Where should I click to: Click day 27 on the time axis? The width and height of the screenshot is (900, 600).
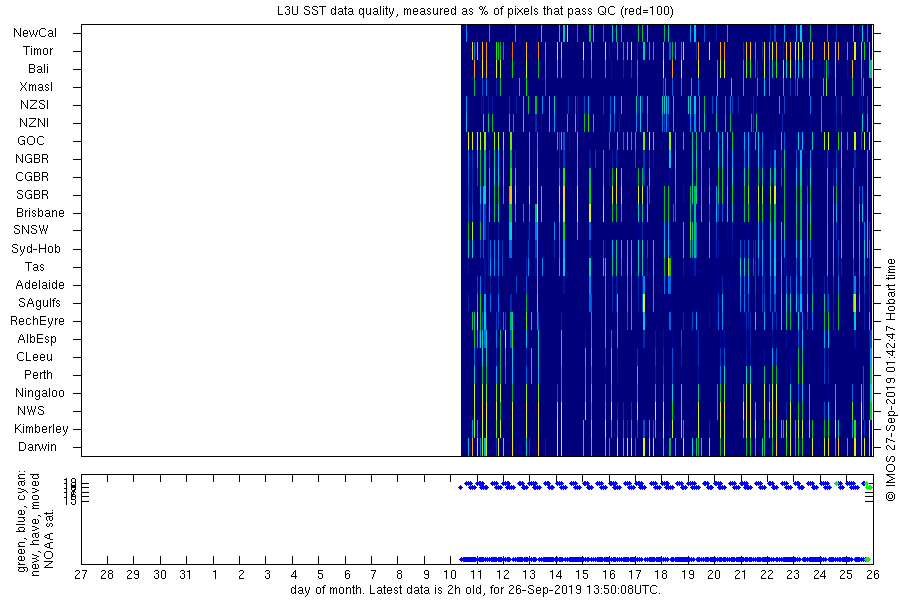(x=81, y=575)
